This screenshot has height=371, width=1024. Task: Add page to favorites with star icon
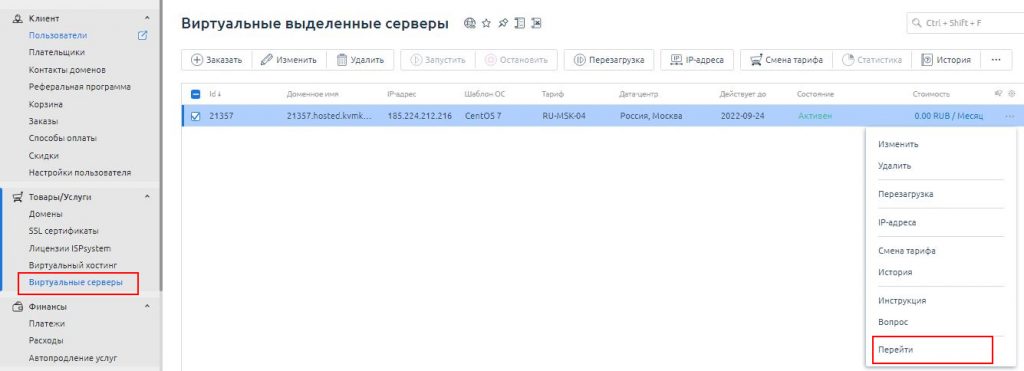pyautogui.click(x=486, y=24)
